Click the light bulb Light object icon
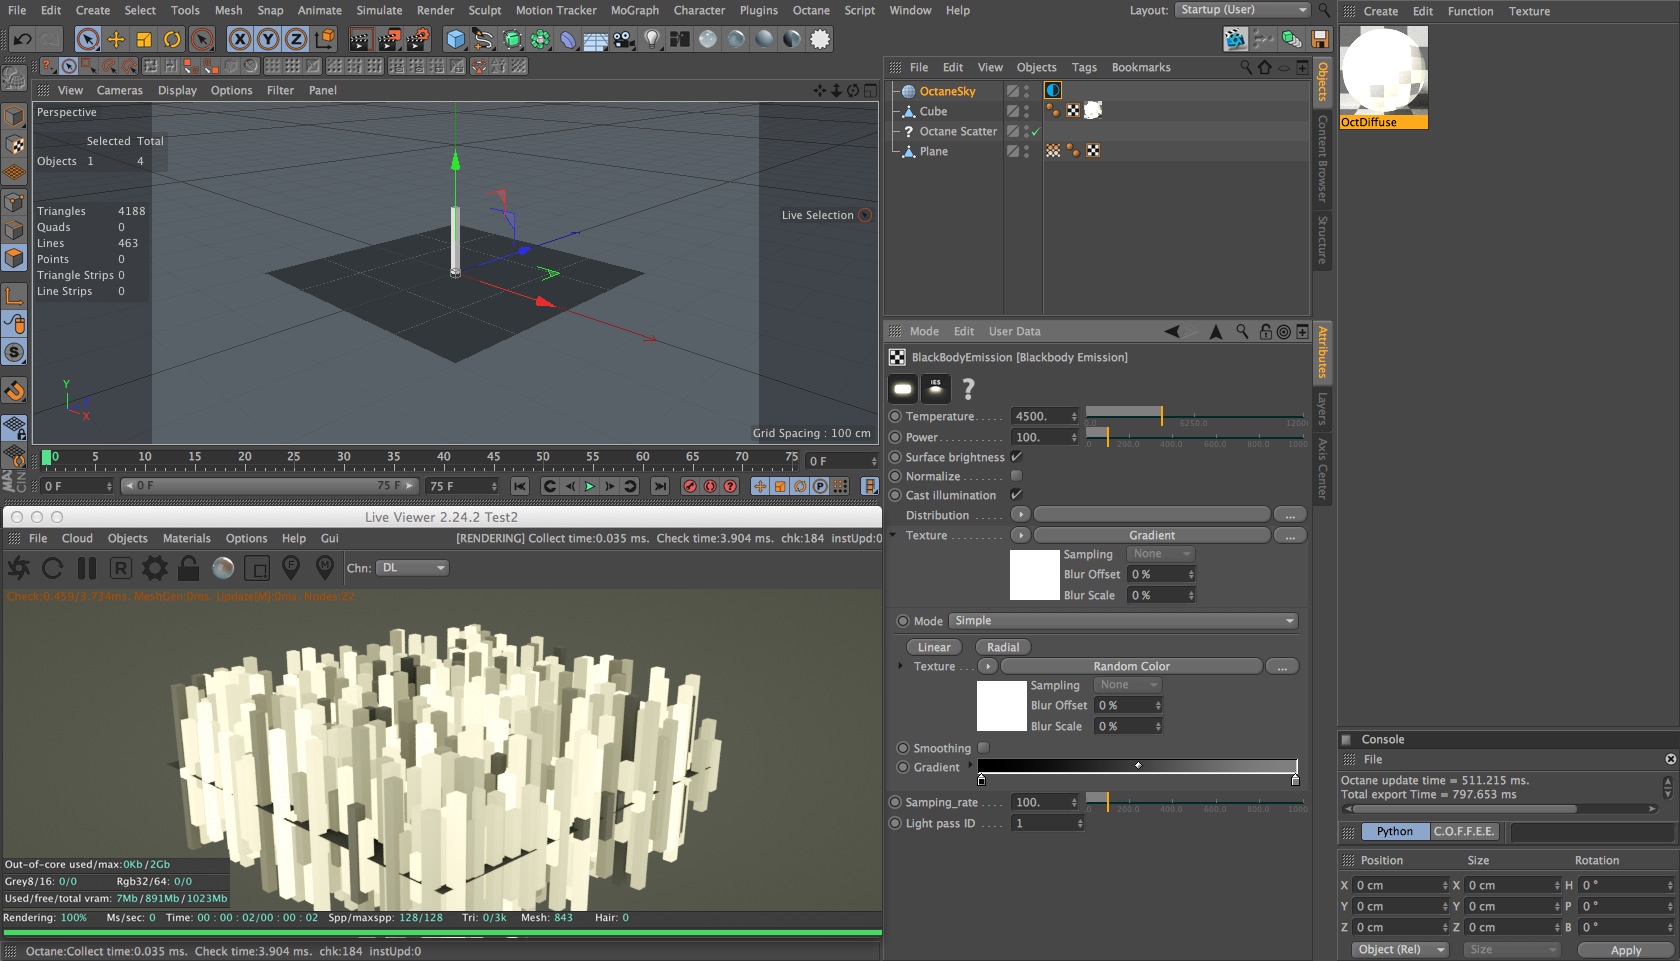1680x961 pixels. click(x=652, y=39)
